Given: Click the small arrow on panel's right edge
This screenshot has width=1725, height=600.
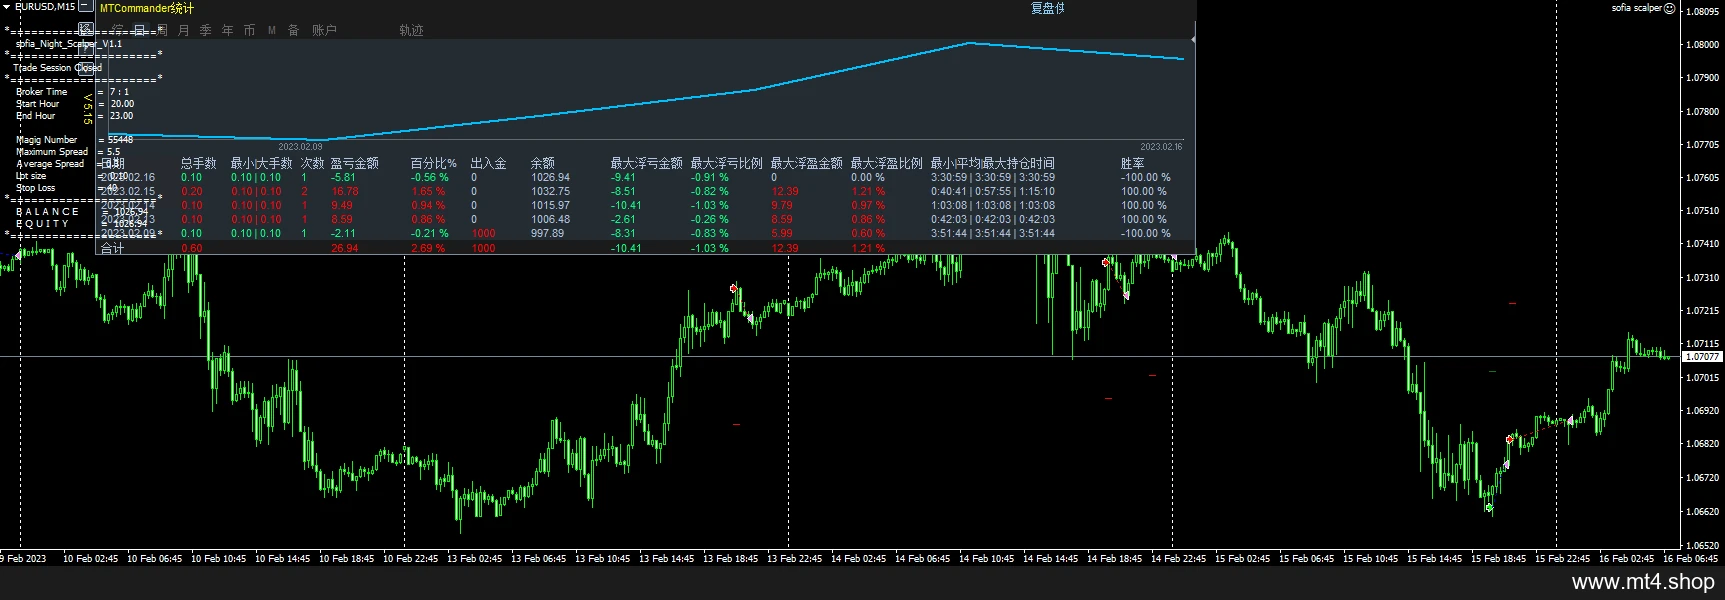Looking at the screenshot, I should pos(1193,40).
